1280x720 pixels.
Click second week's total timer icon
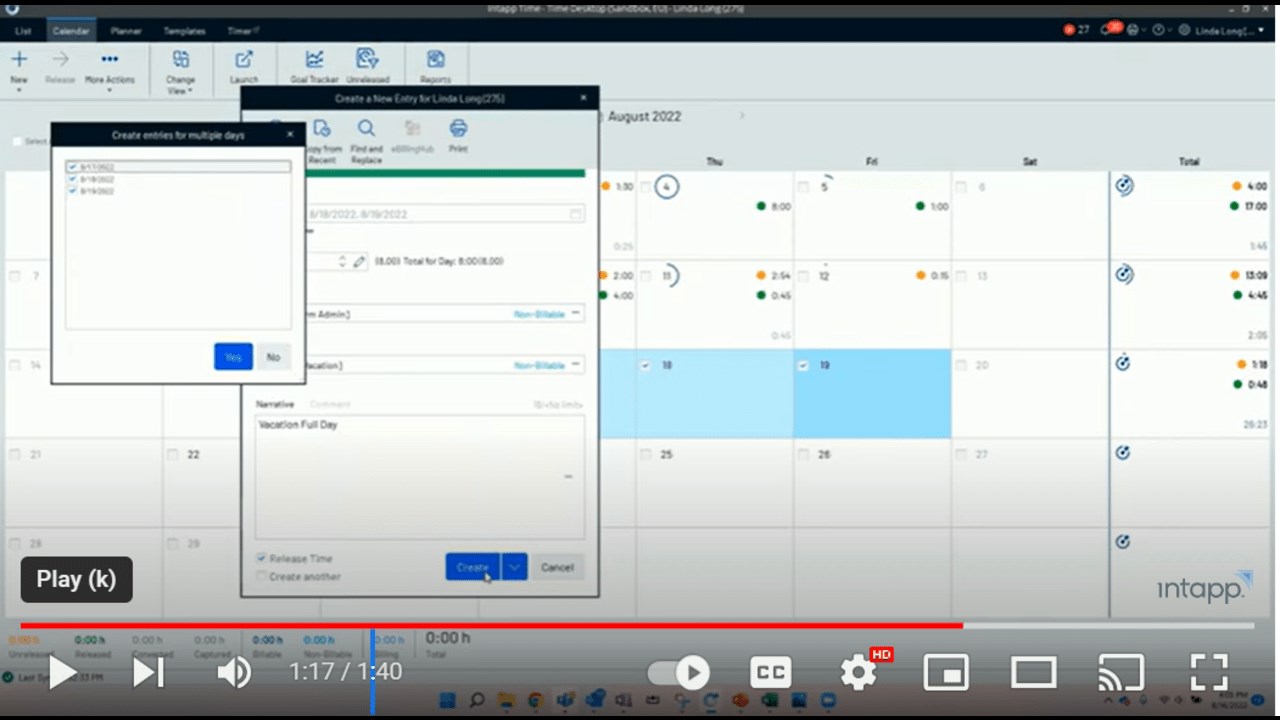click(x=1124, y=274)
